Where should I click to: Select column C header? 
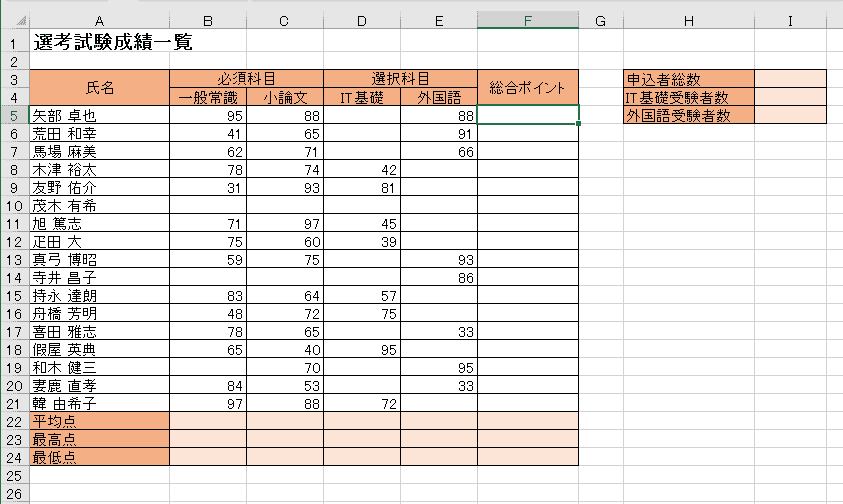click(285, 21)
